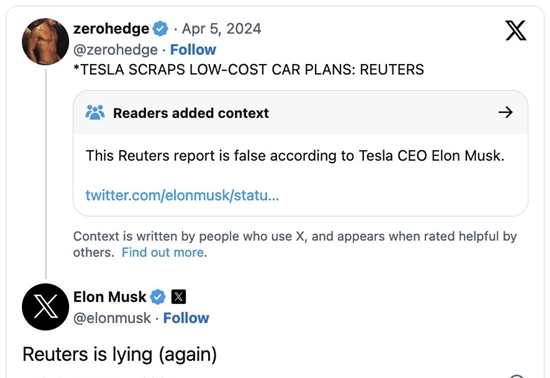
Task: Open the @elonmusk handle
Action: click(112, 318)
